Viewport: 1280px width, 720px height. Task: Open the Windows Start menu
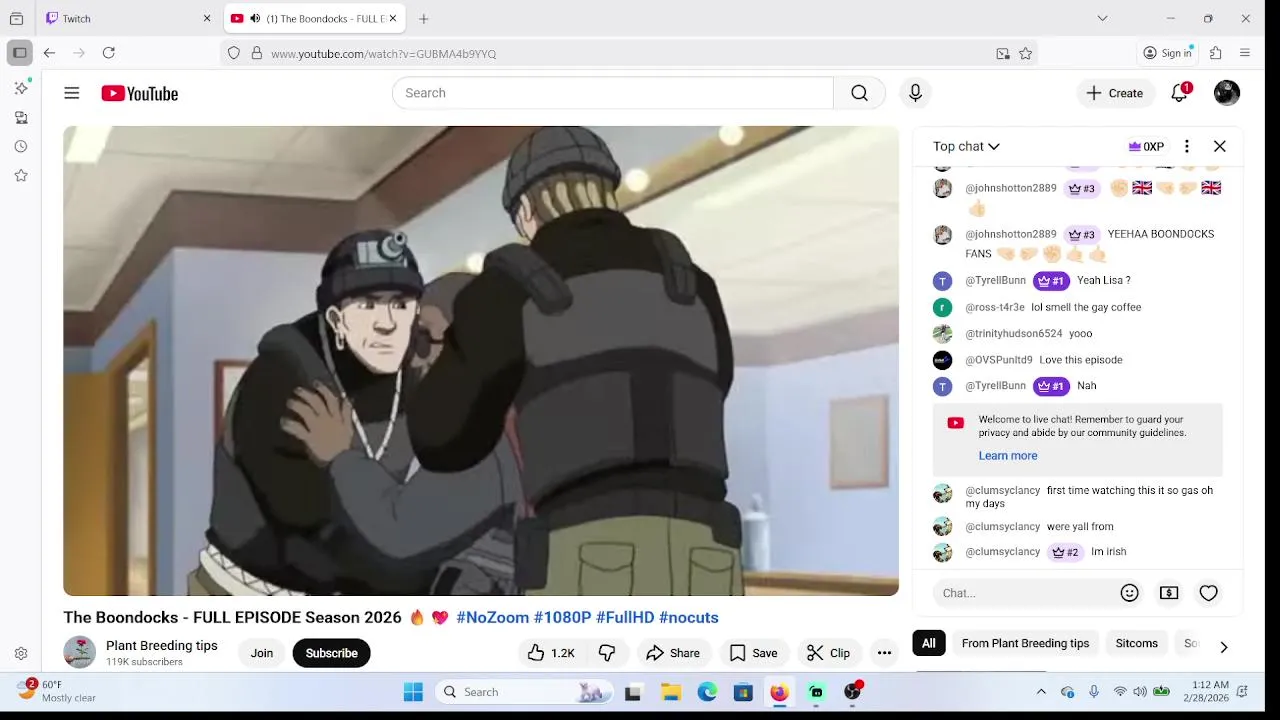tap(413, 692)
